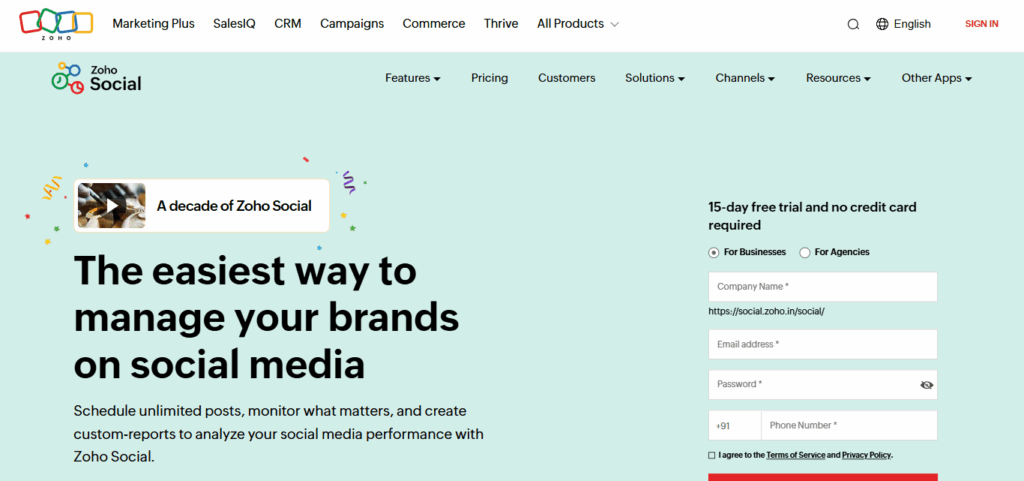Change language via English label

(912, 24)
